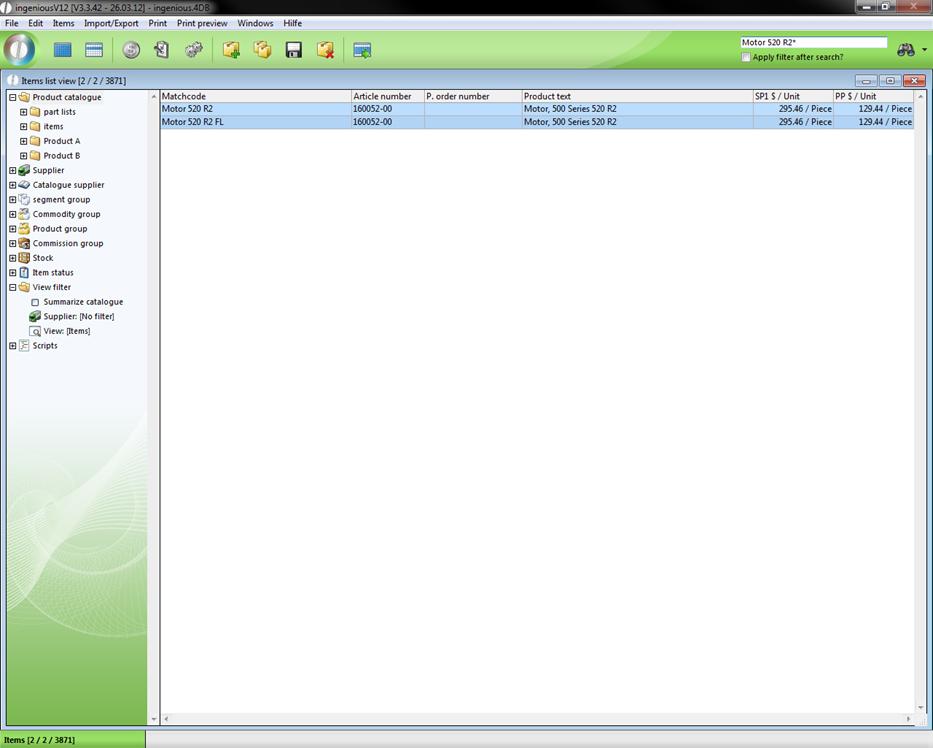The width and height of the screenshot is (933, 748).
Task: Expand the Stock tree node
Action: [13, 258]
